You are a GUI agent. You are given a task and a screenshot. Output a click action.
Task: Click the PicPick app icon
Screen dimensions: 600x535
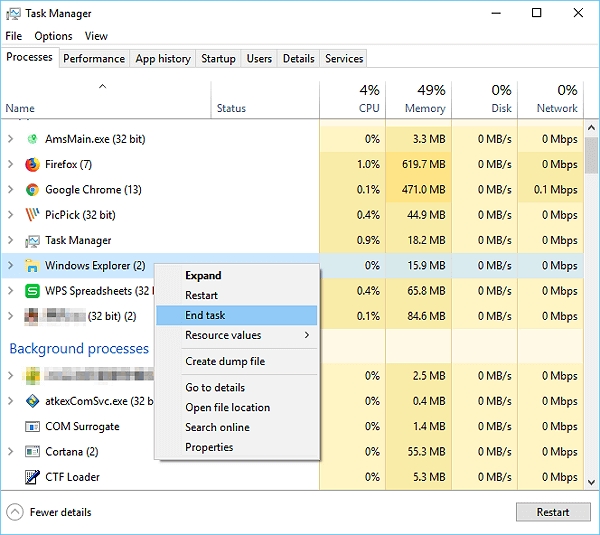pos(32,215)
